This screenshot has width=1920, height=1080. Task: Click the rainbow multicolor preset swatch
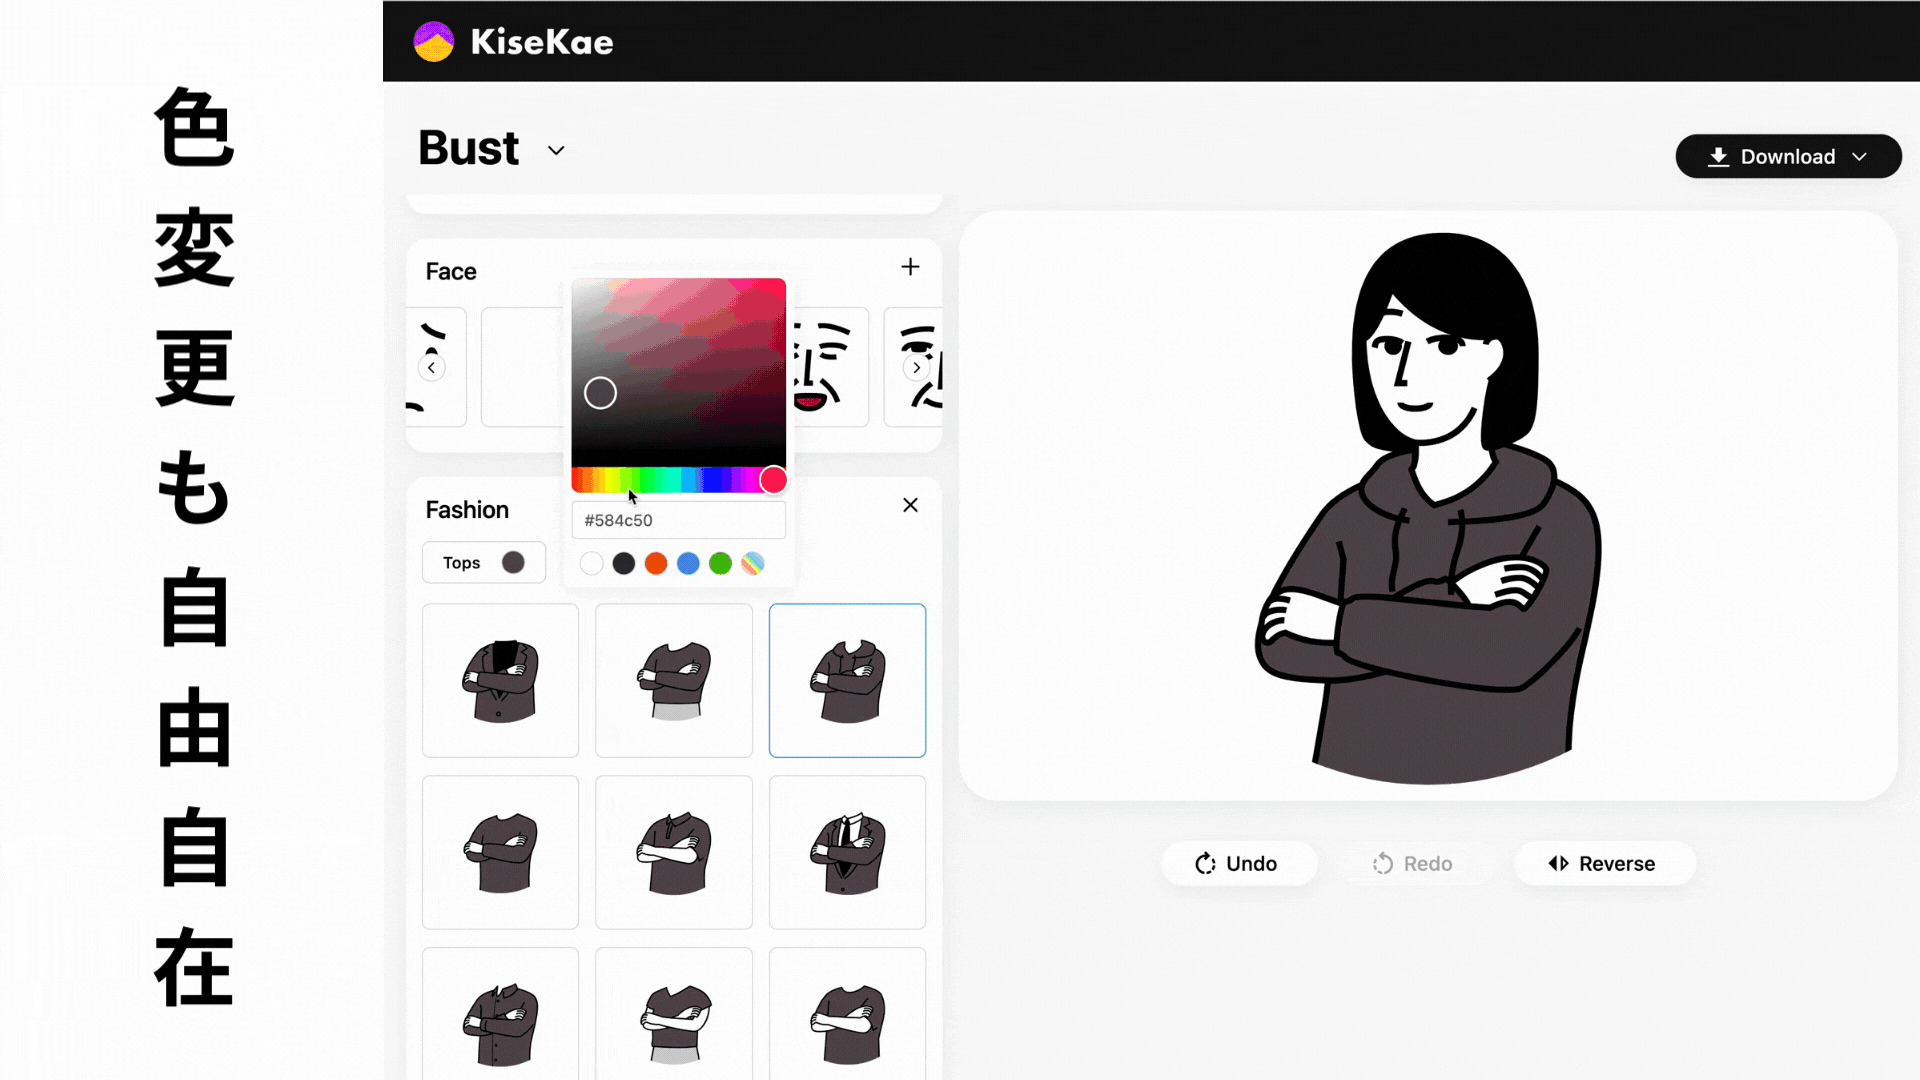coord(752,564)
